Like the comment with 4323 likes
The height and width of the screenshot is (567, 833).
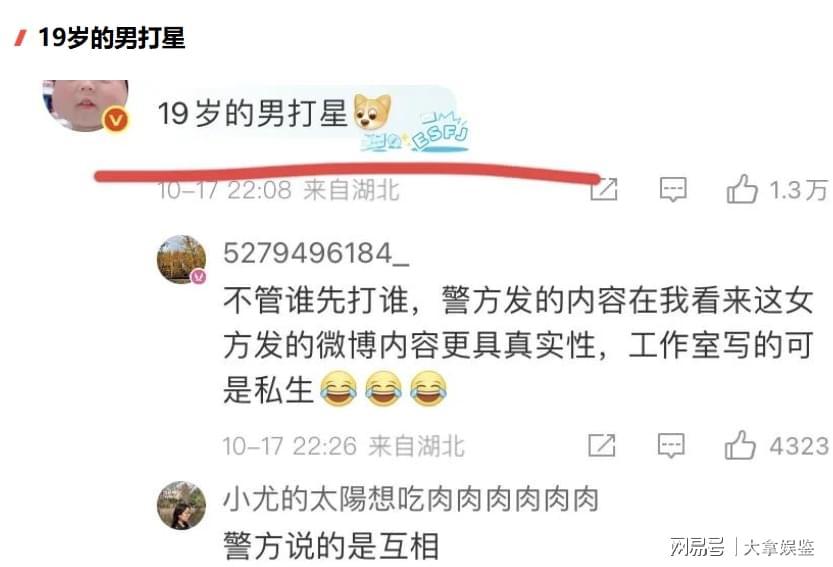pyautogui.click(x=740, y=445)
